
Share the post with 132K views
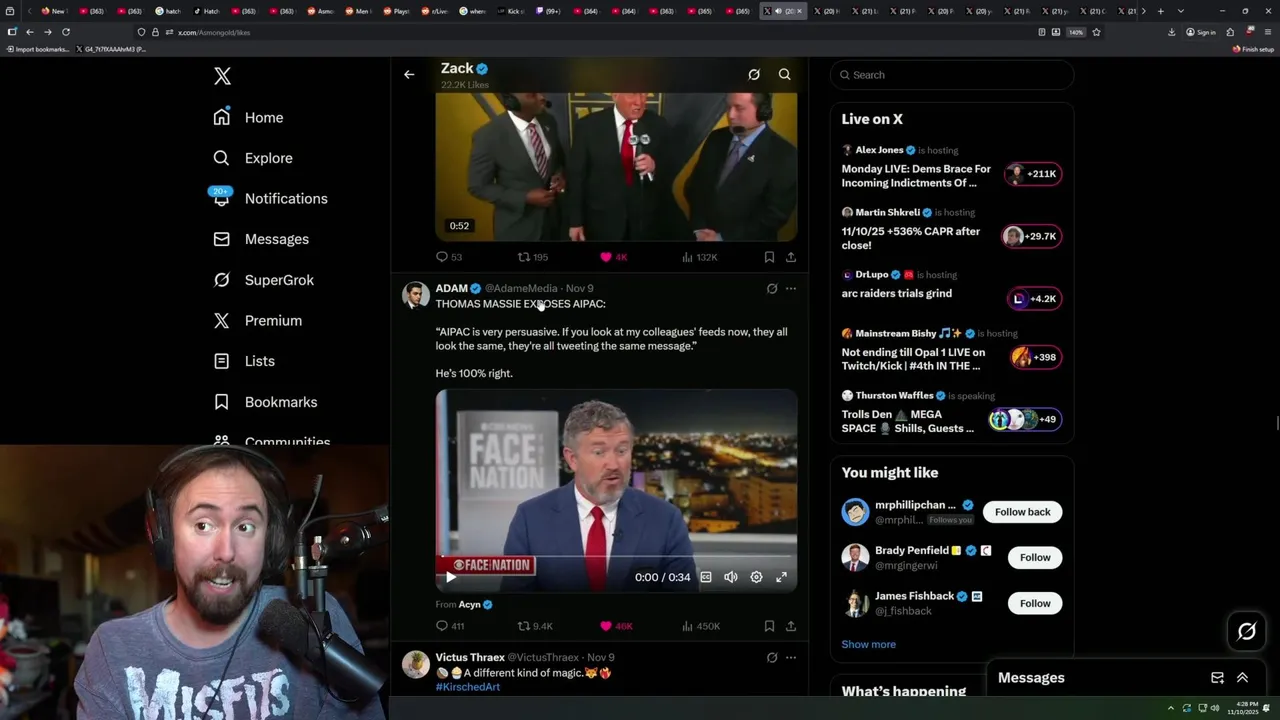coord(791,257)
